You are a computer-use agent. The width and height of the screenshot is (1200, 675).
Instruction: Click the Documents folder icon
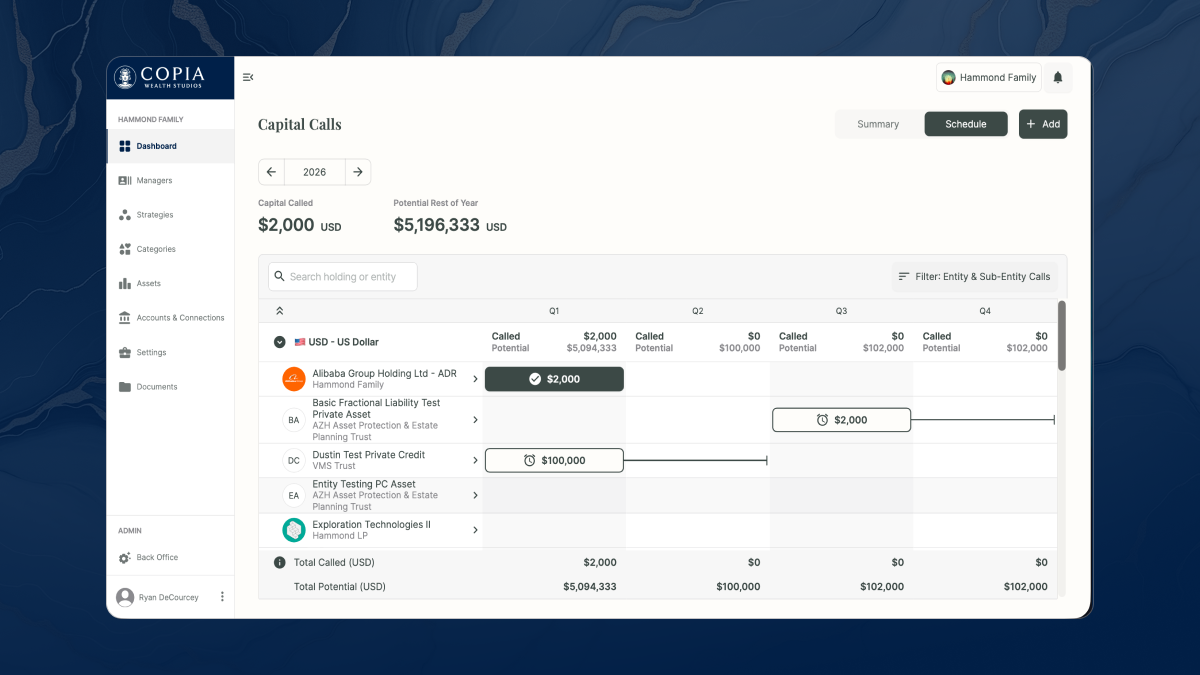(125, 387)
